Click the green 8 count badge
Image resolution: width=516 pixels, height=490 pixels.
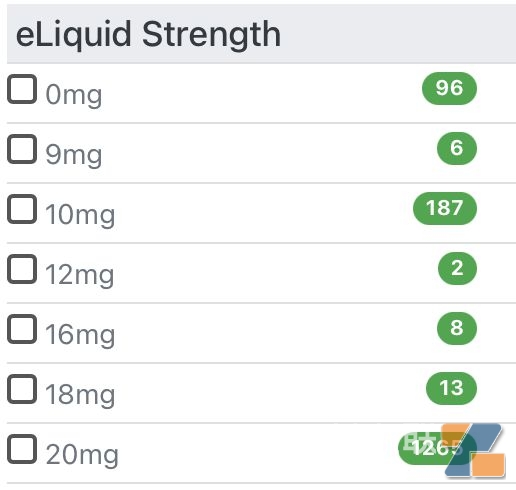457,328
